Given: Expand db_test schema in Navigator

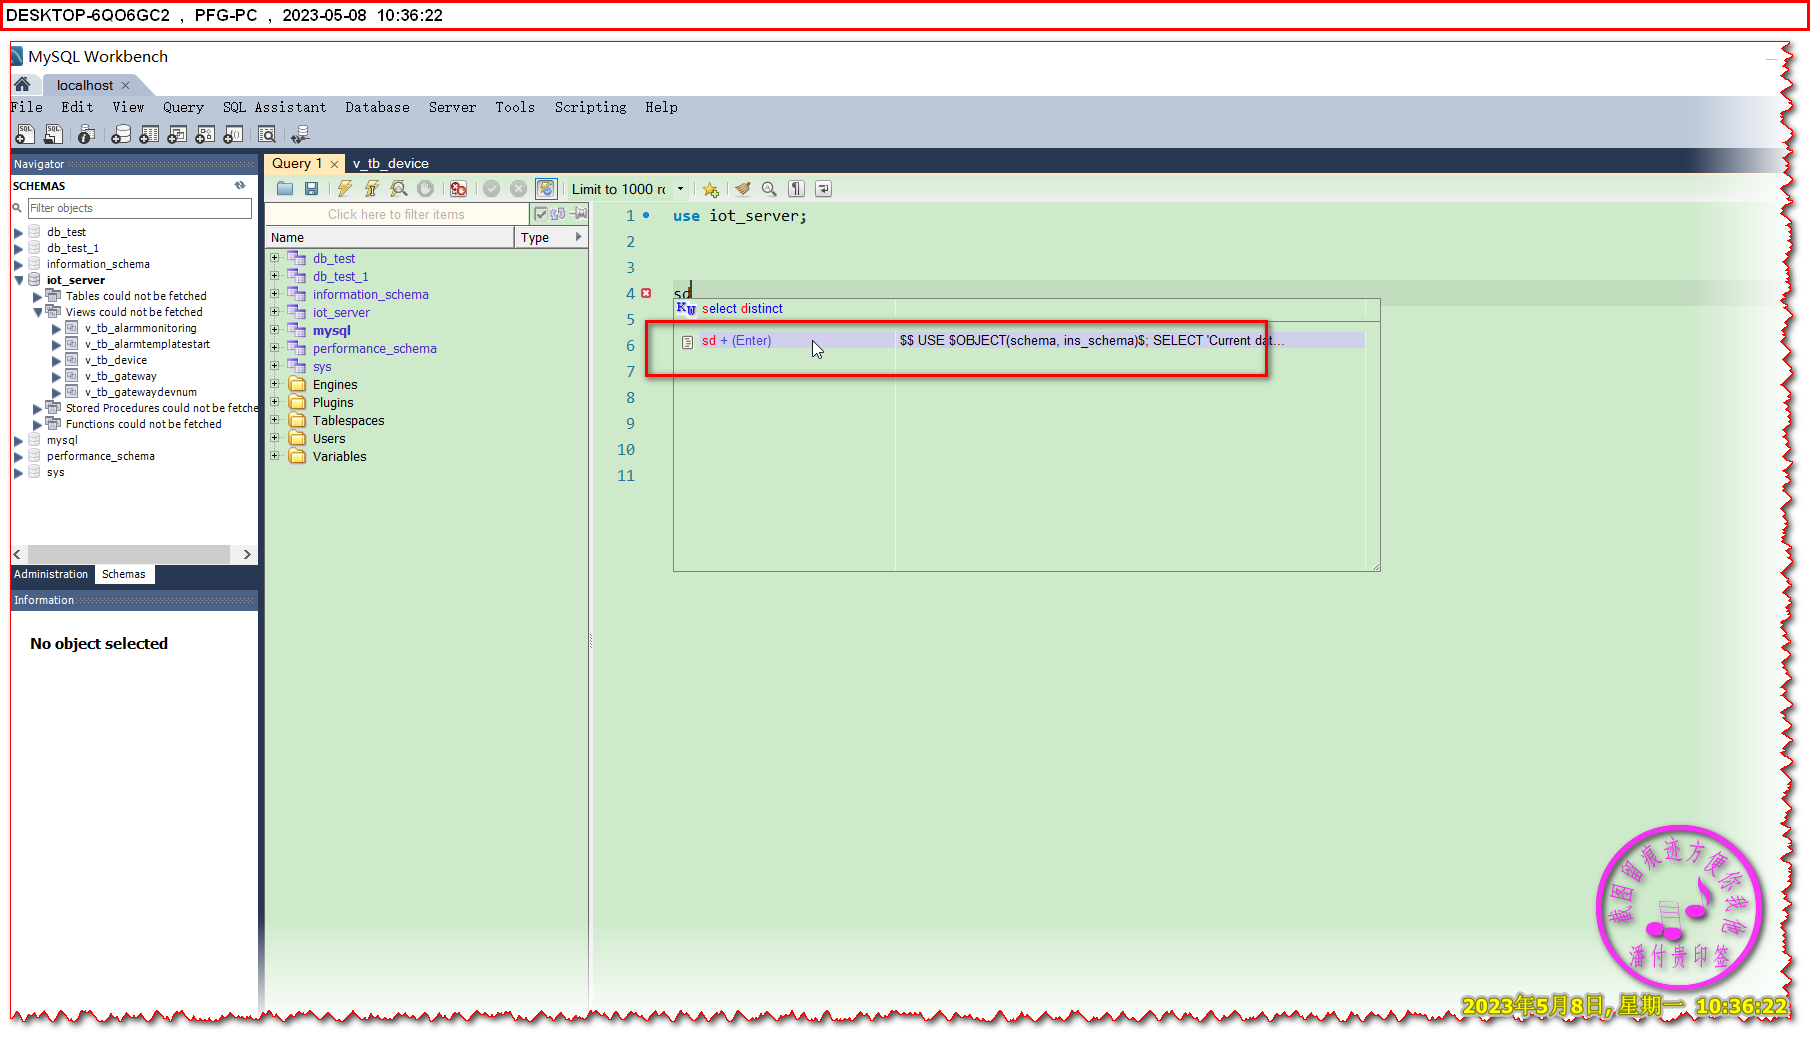Looking at the screenshot, I should coord(19,232).
